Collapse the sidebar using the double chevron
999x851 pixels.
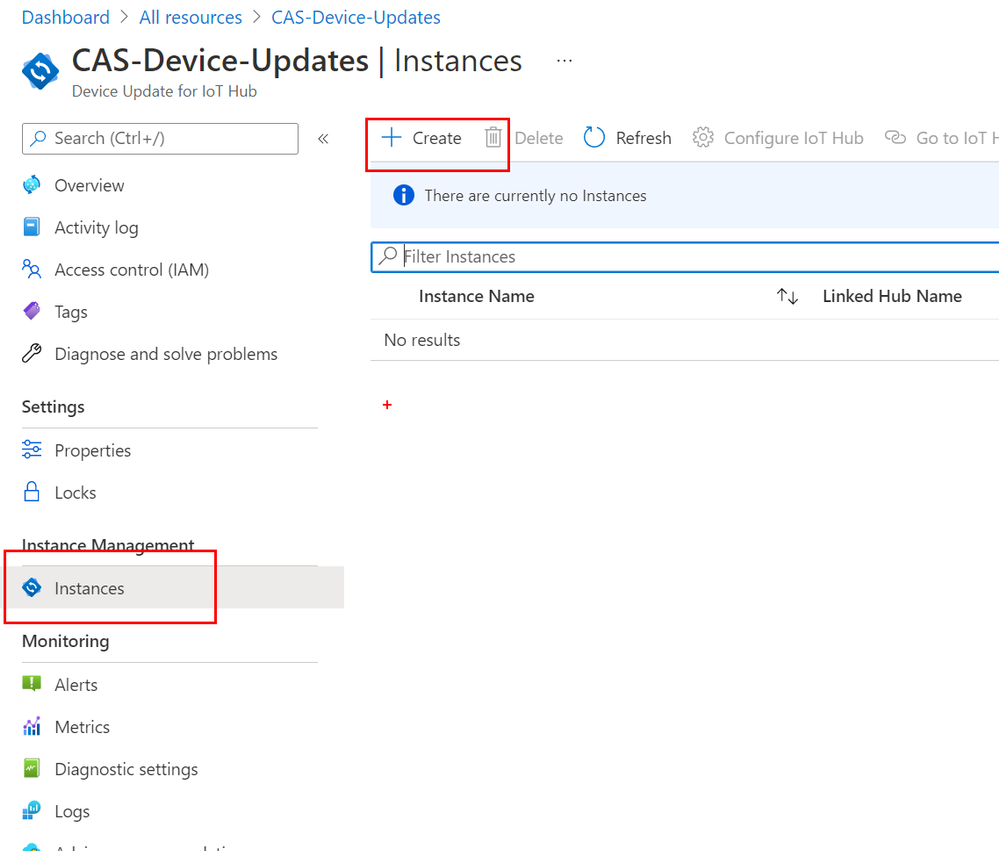click(x=323, y=139)
